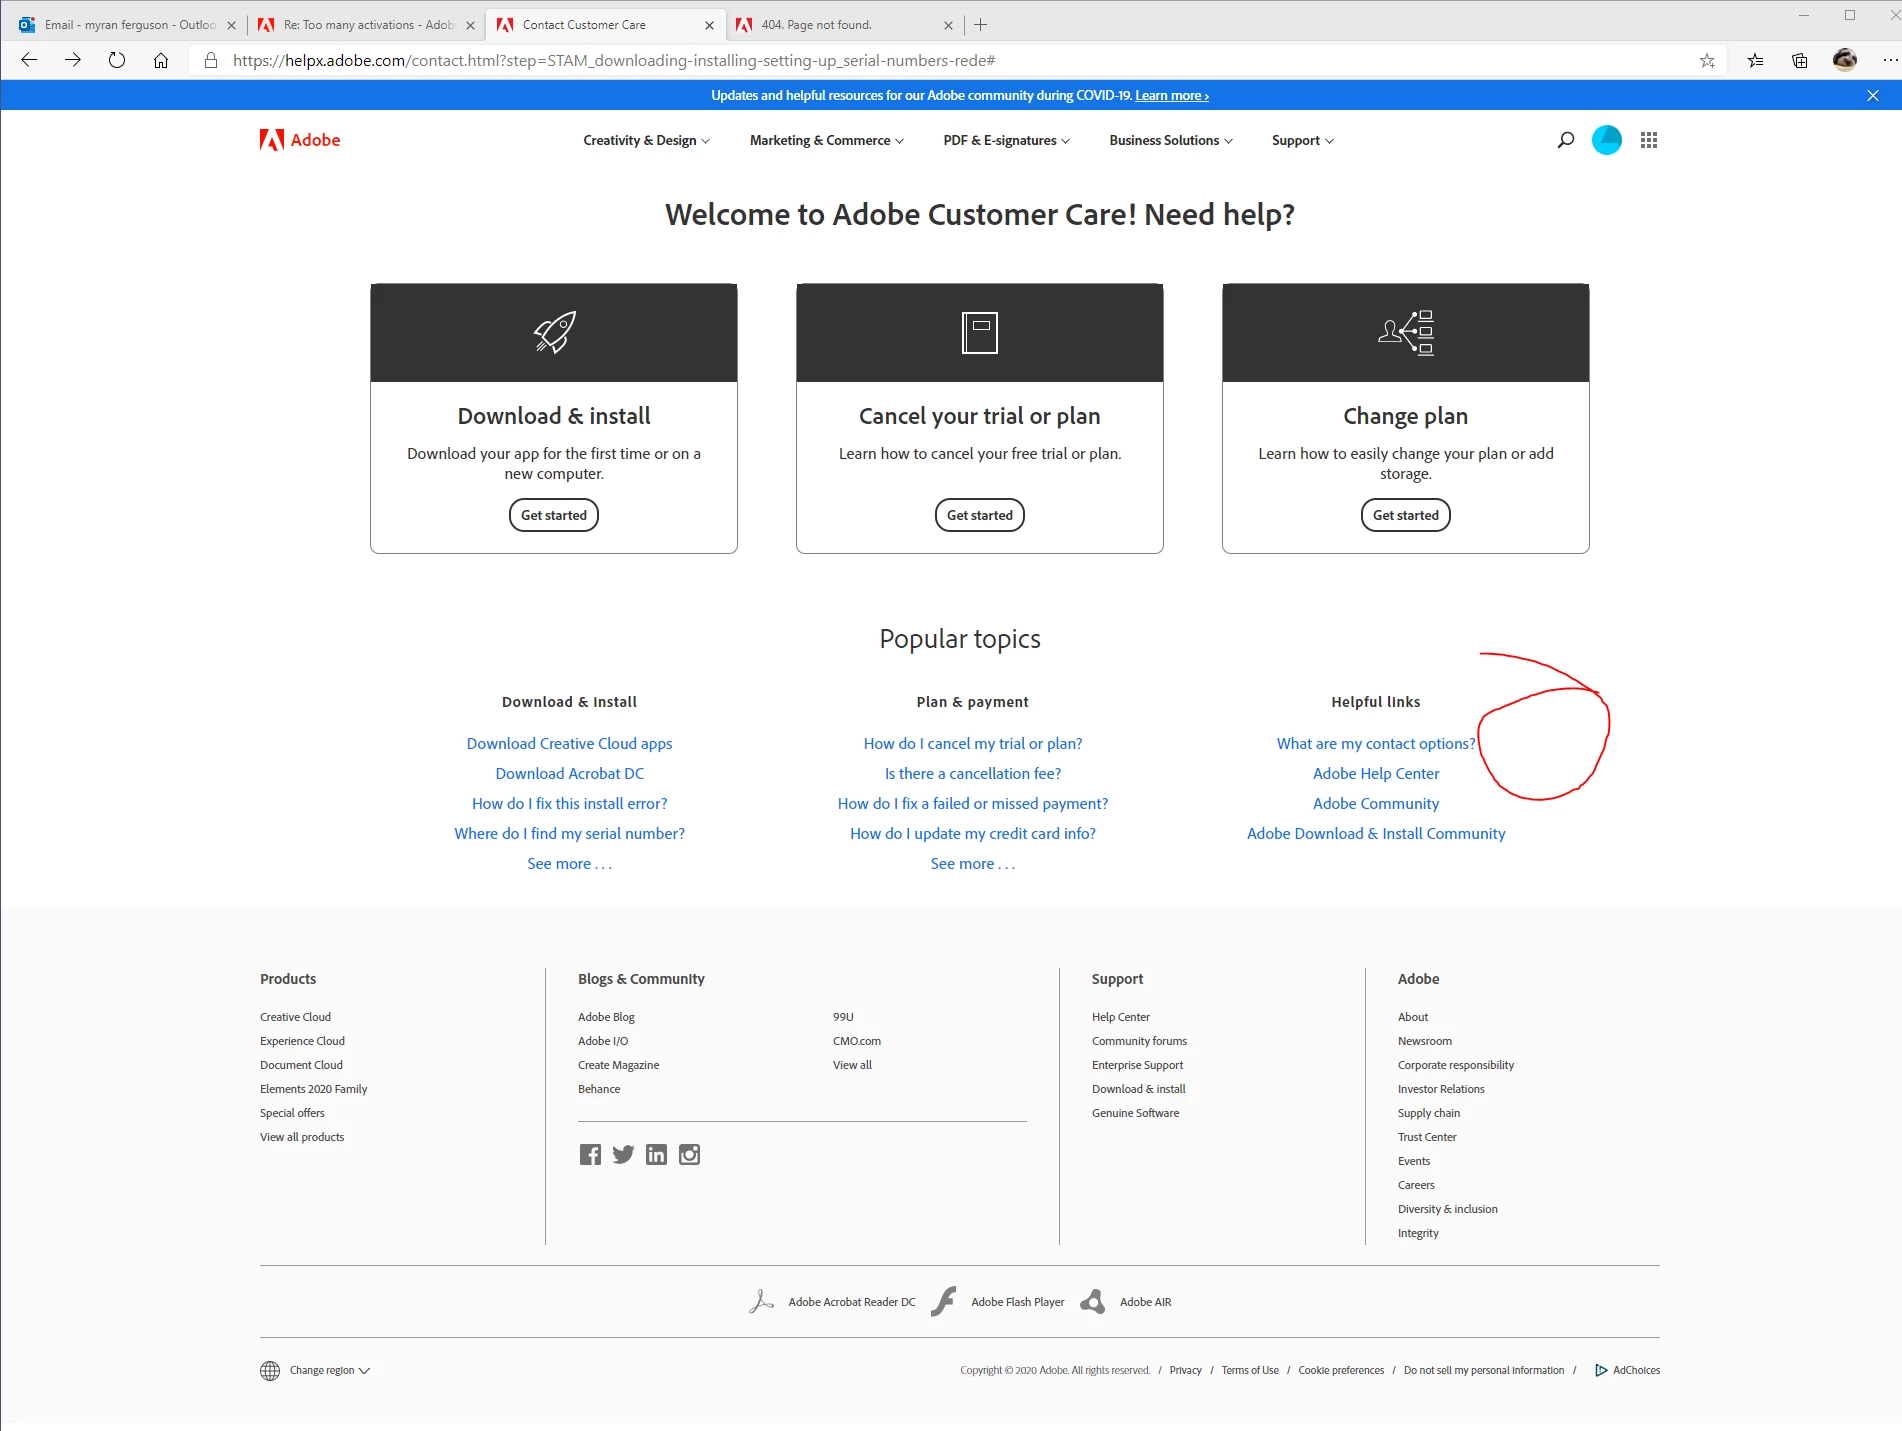Expand See more under Plan & payment
The image size is (1902, 1431).
click(x=972, y=863)
